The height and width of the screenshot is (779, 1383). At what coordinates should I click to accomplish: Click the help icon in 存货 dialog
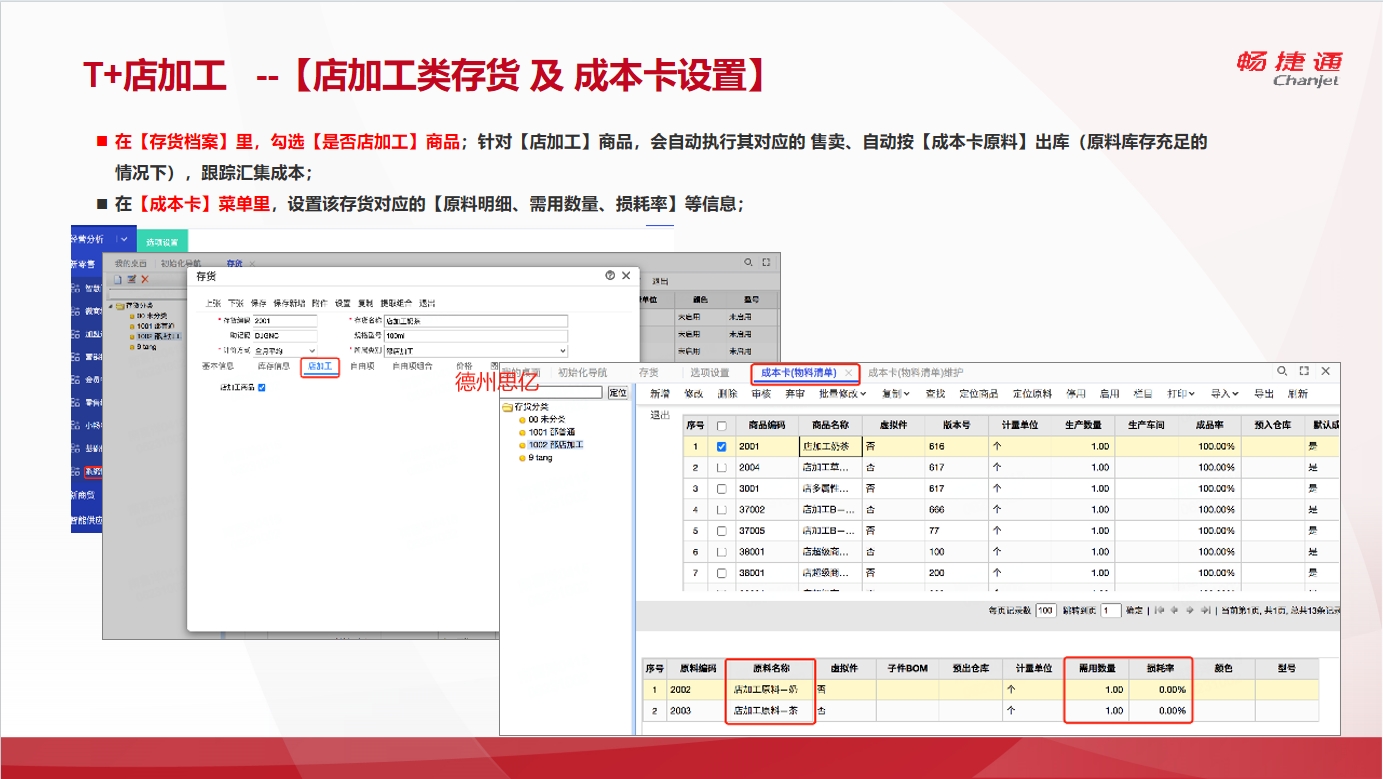pyautogui.click(x=610, y=275)
